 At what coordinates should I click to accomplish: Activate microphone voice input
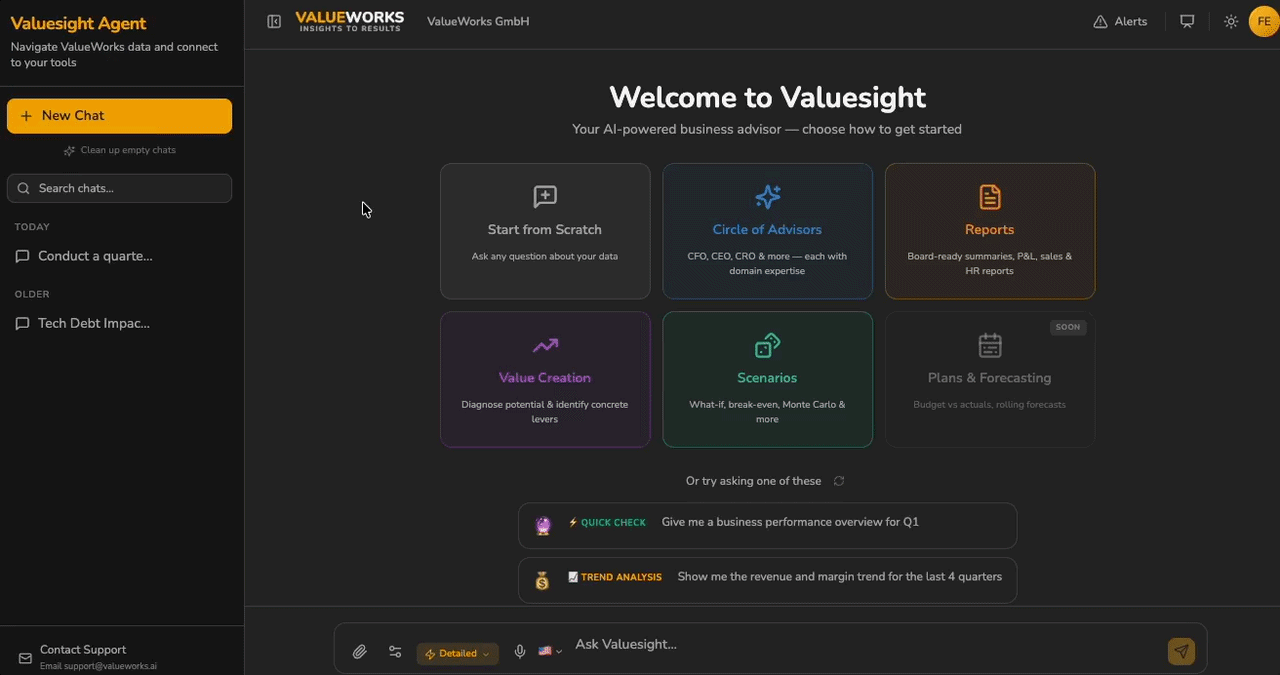click(520, 652)
